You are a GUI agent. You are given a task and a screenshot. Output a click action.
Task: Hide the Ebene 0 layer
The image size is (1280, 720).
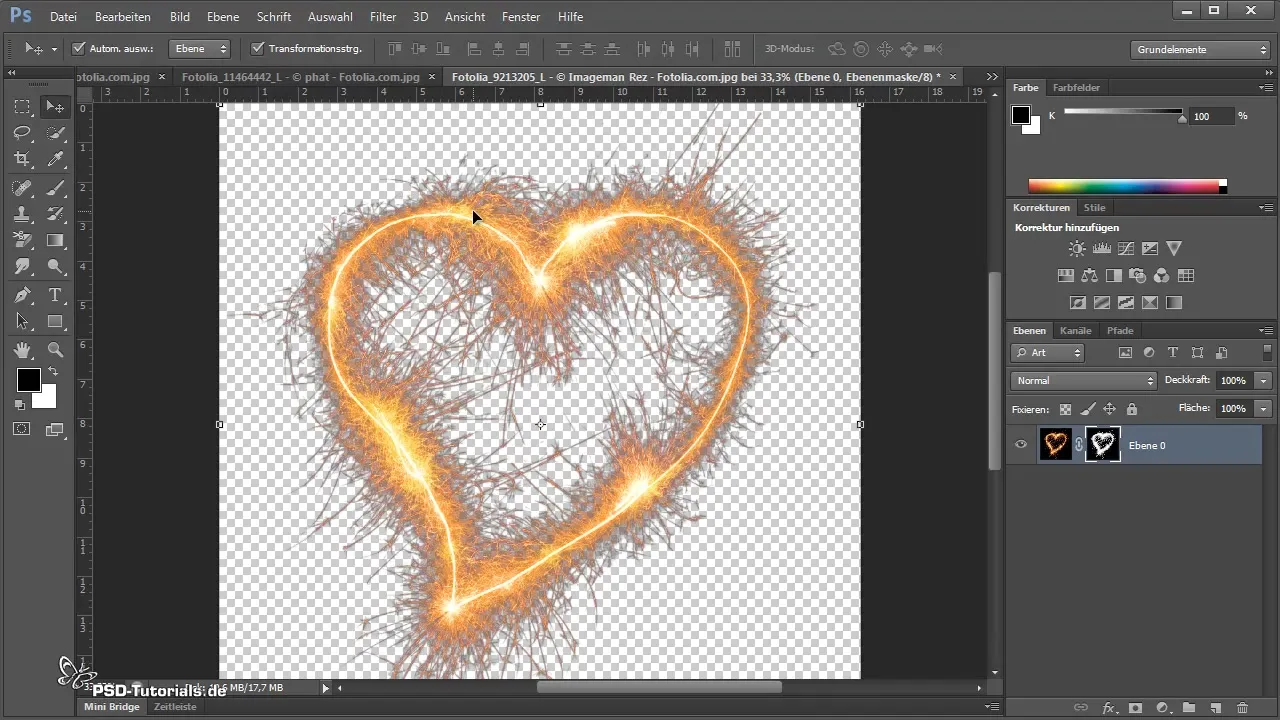coord(1021,445)
